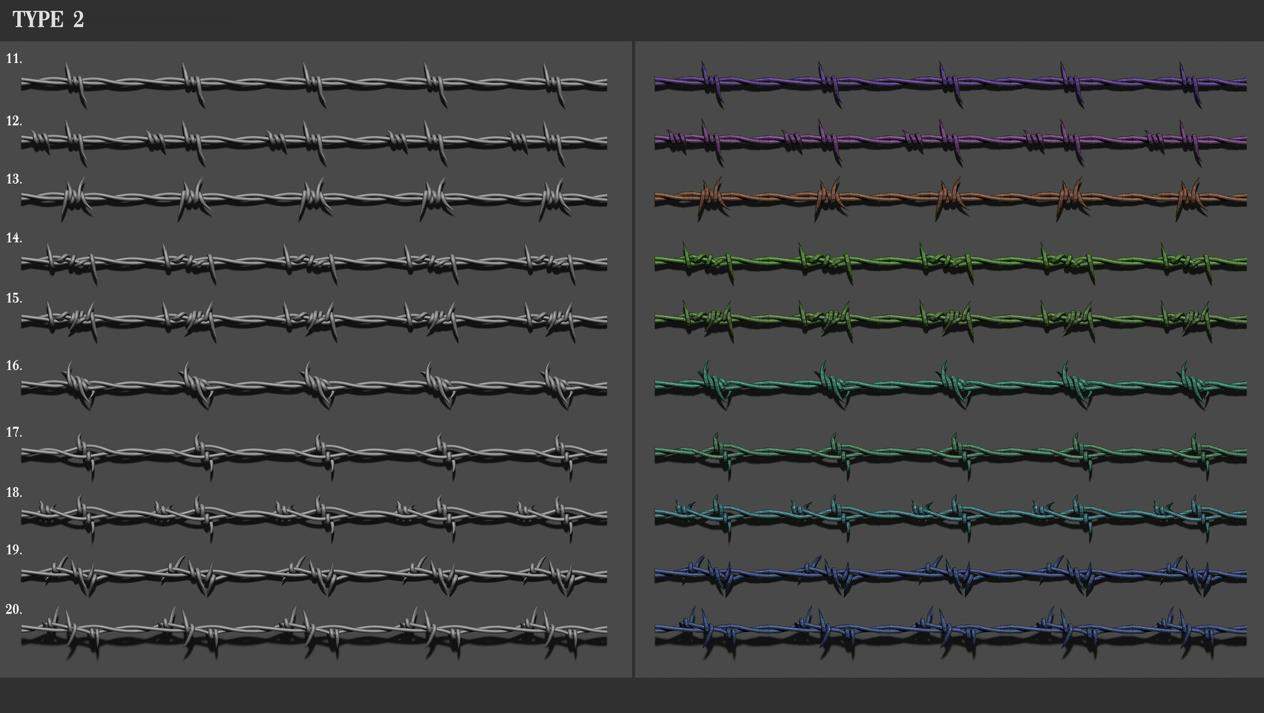
Task: Click the number label "14."
Action: 14,239
